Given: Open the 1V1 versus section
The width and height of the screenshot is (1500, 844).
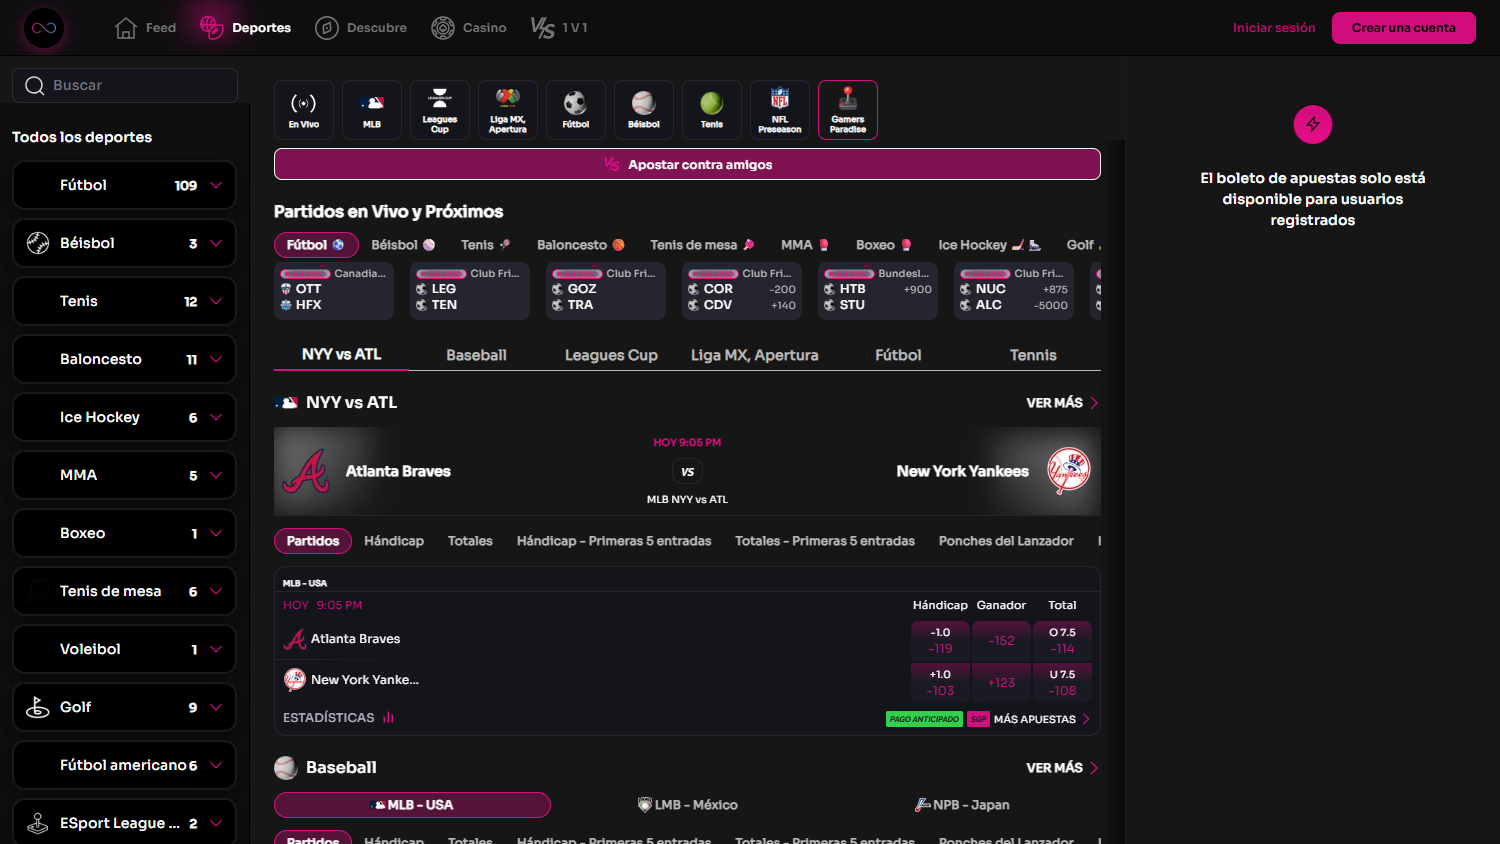Looking at the screenshot, I should [x=559, y=28].
